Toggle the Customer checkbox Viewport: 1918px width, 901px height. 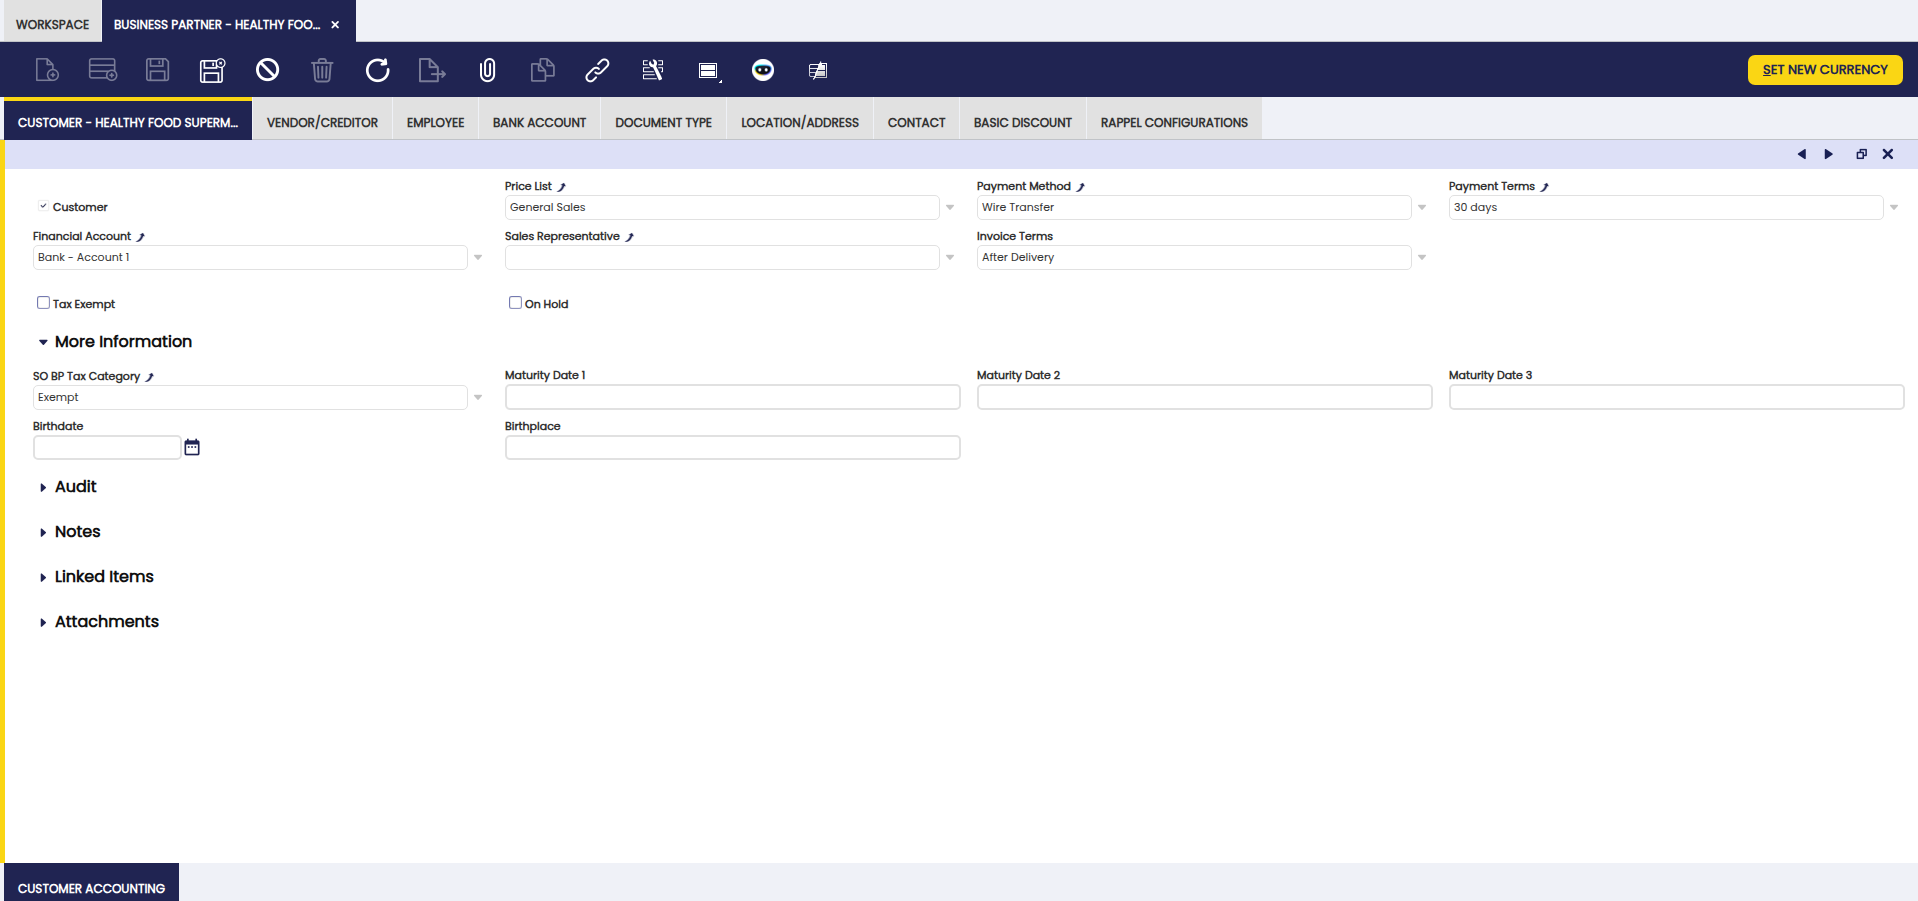pos(43,207)
